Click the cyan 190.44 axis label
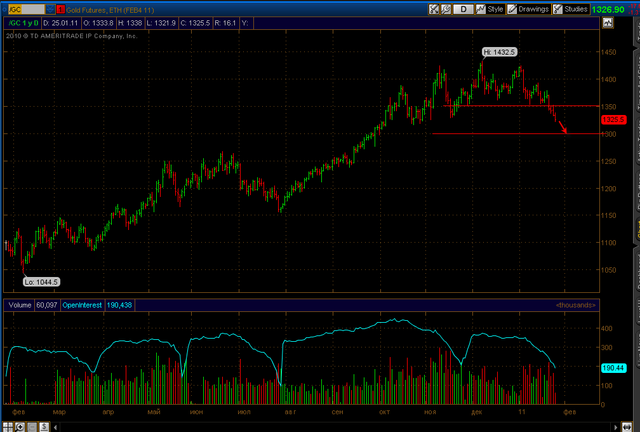This screenshot has width=640, height=432. [613, 368]
